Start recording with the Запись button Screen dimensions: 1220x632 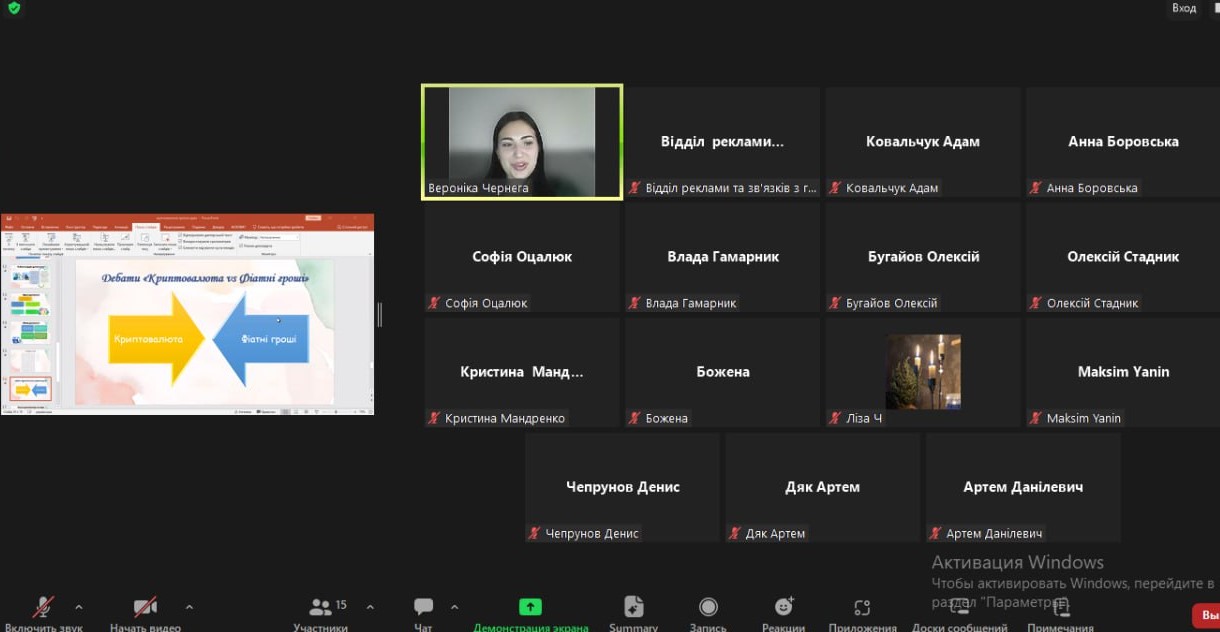(708, 608)
